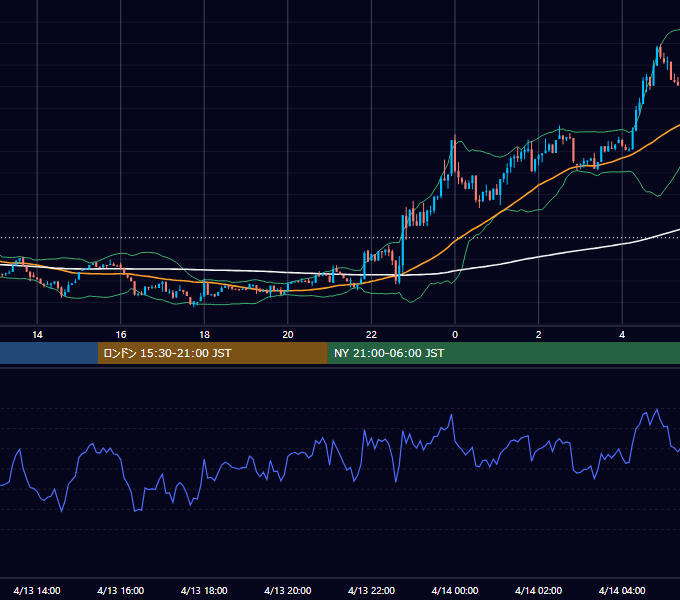
Task: Click the hour label 18 on chart axis
Action: point(204,335)
